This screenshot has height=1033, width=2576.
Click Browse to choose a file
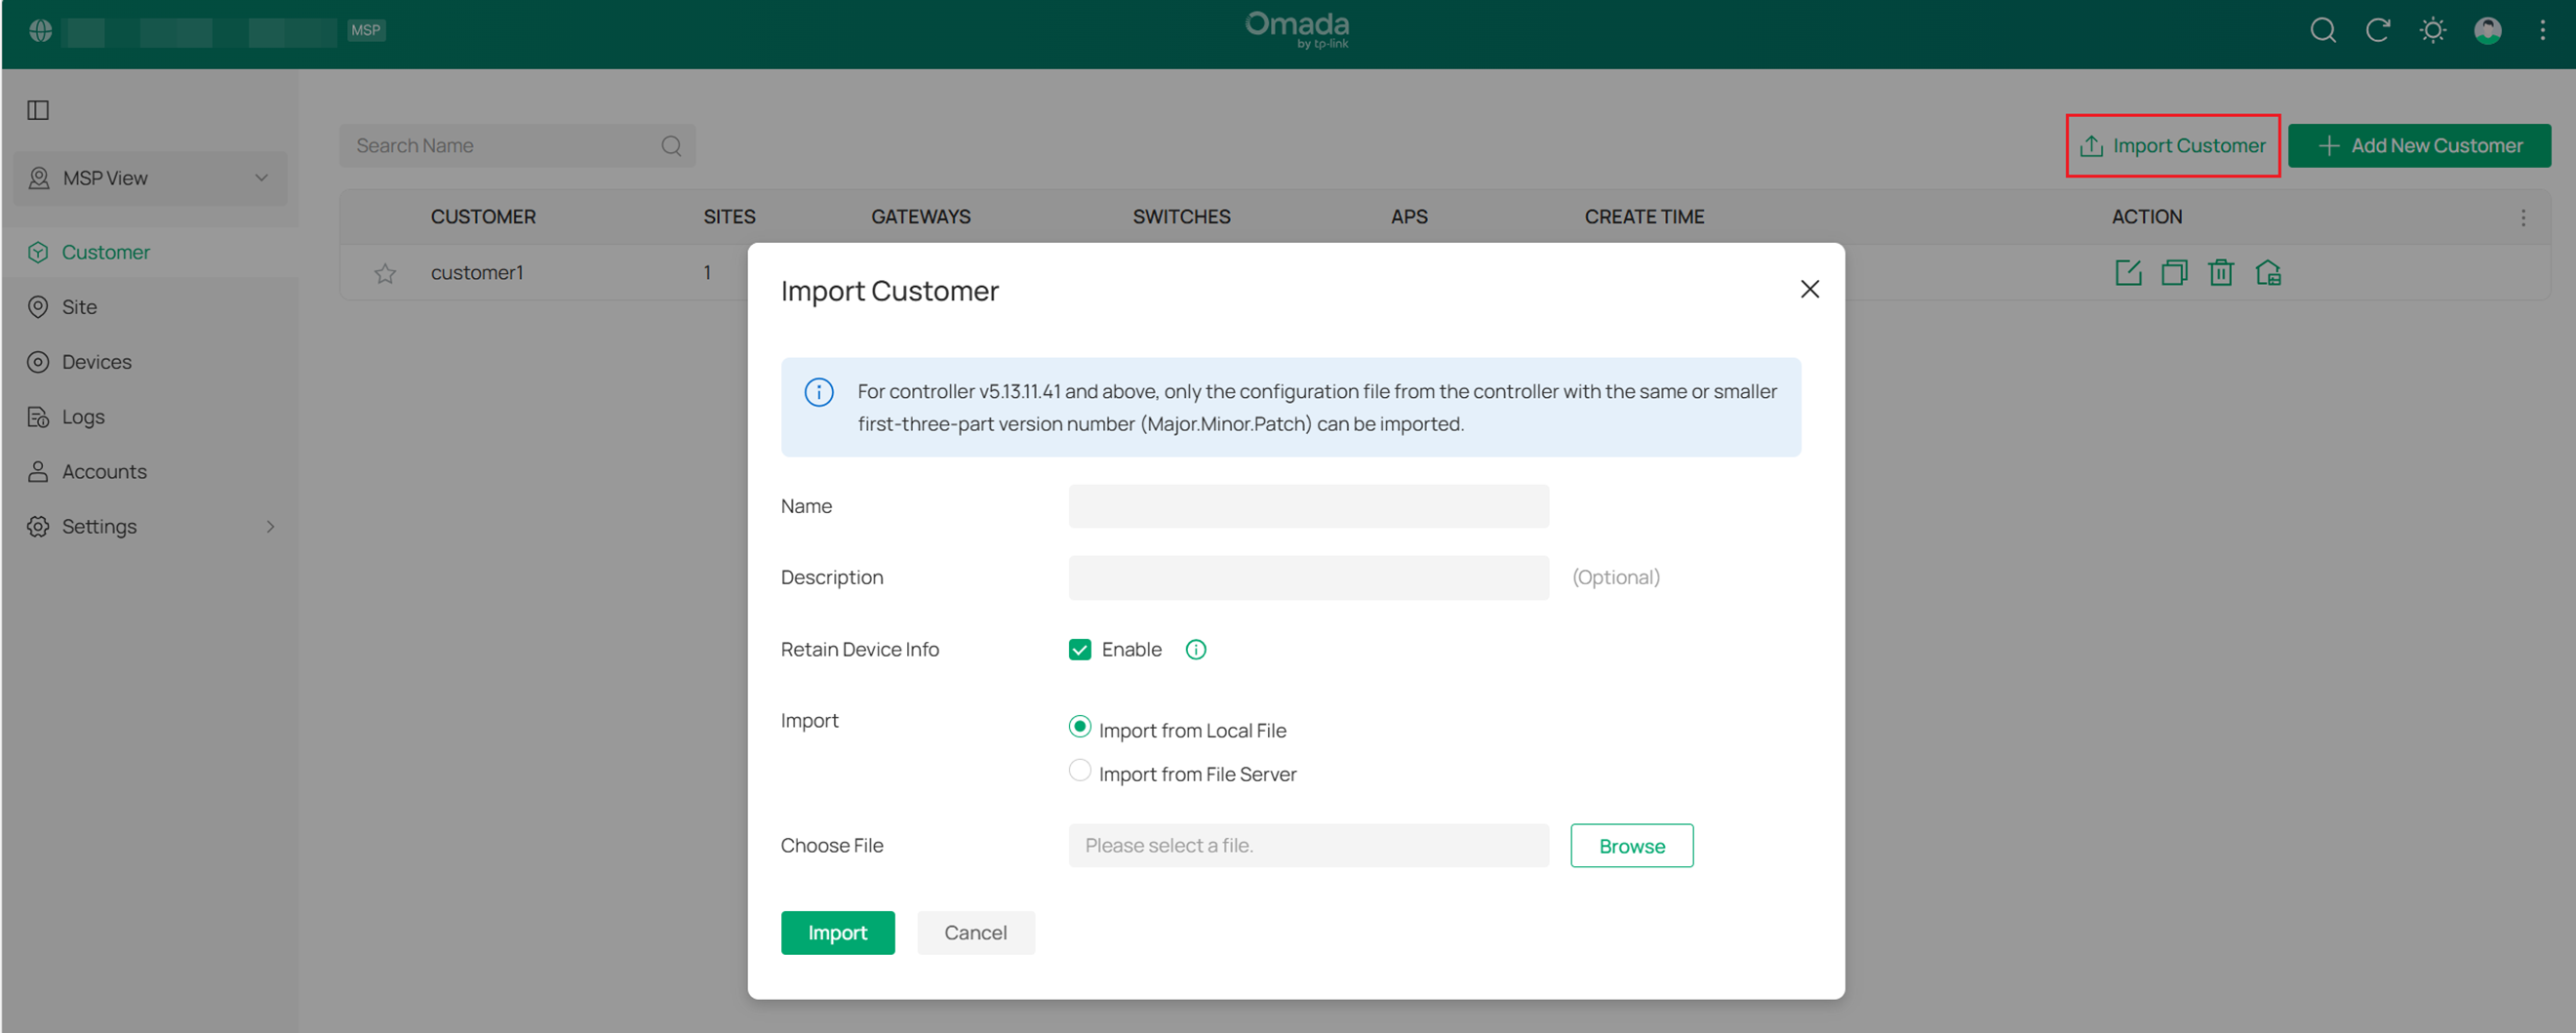pos(1631,845)
